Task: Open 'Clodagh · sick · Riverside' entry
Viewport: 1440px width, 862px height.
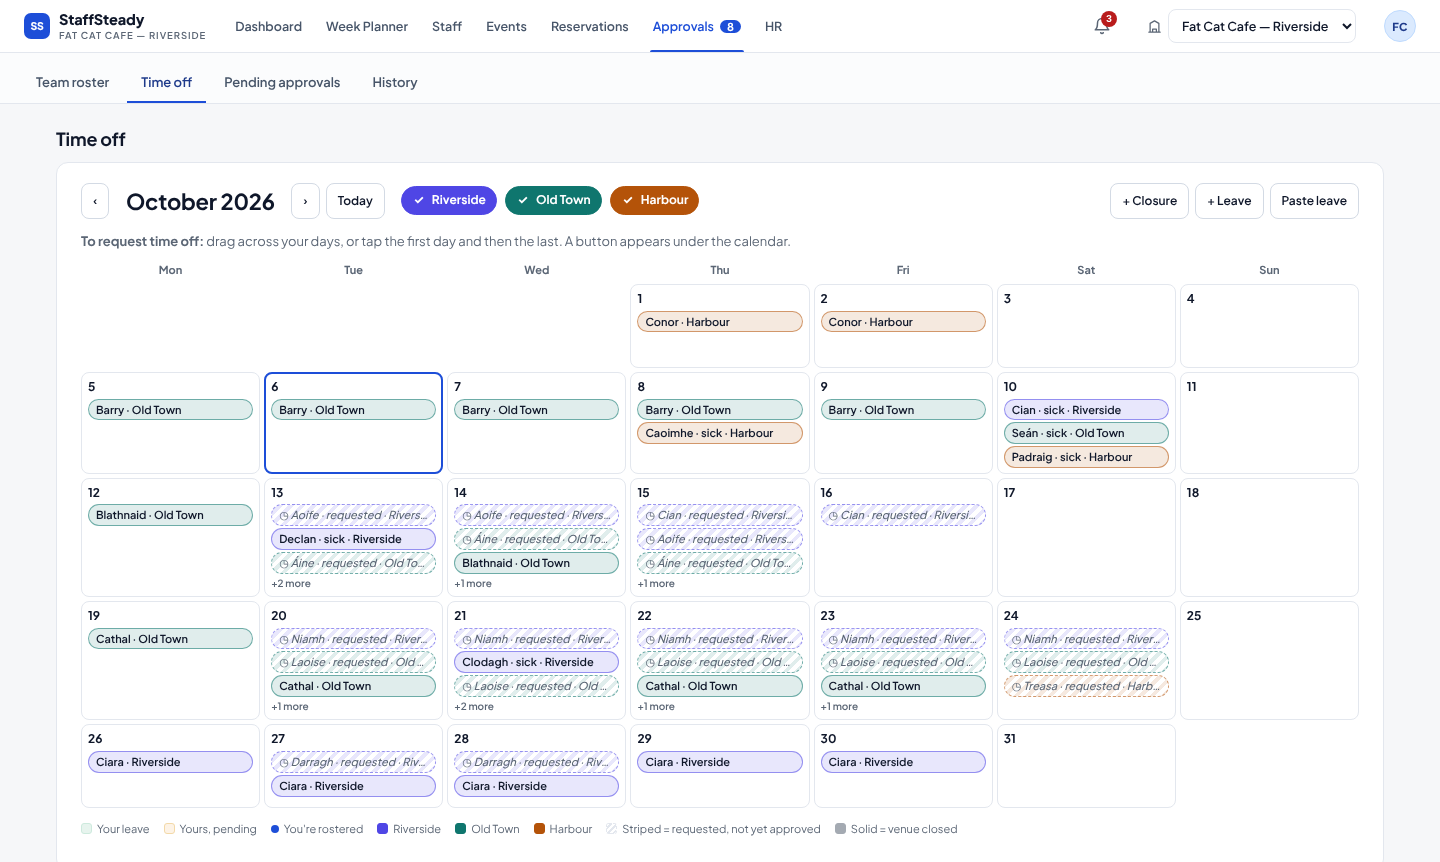Action: [x=537, y=662]
